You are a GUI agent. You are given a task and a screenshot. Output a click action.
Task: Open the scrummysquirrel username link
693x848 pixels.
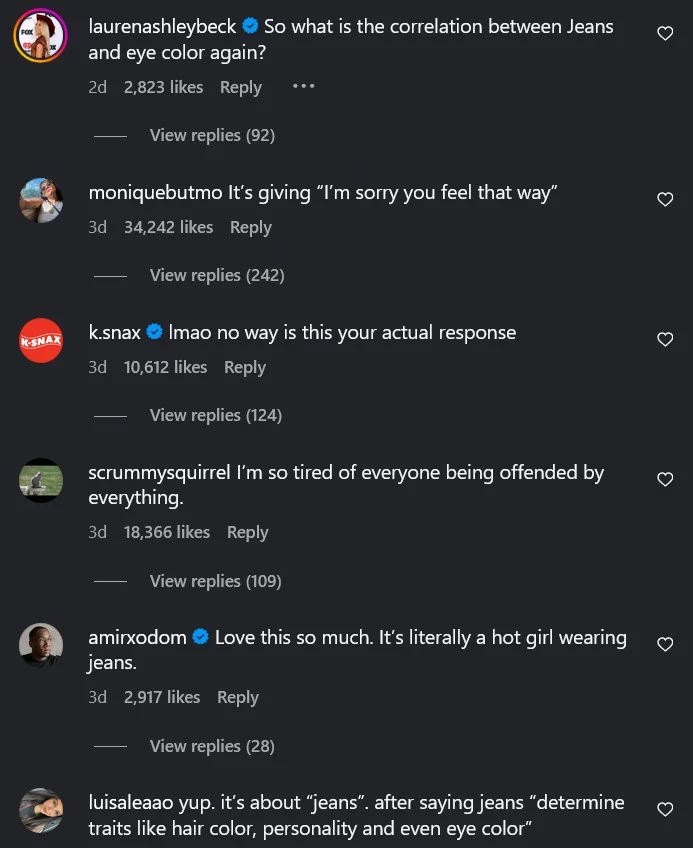[x=159, y=472]
